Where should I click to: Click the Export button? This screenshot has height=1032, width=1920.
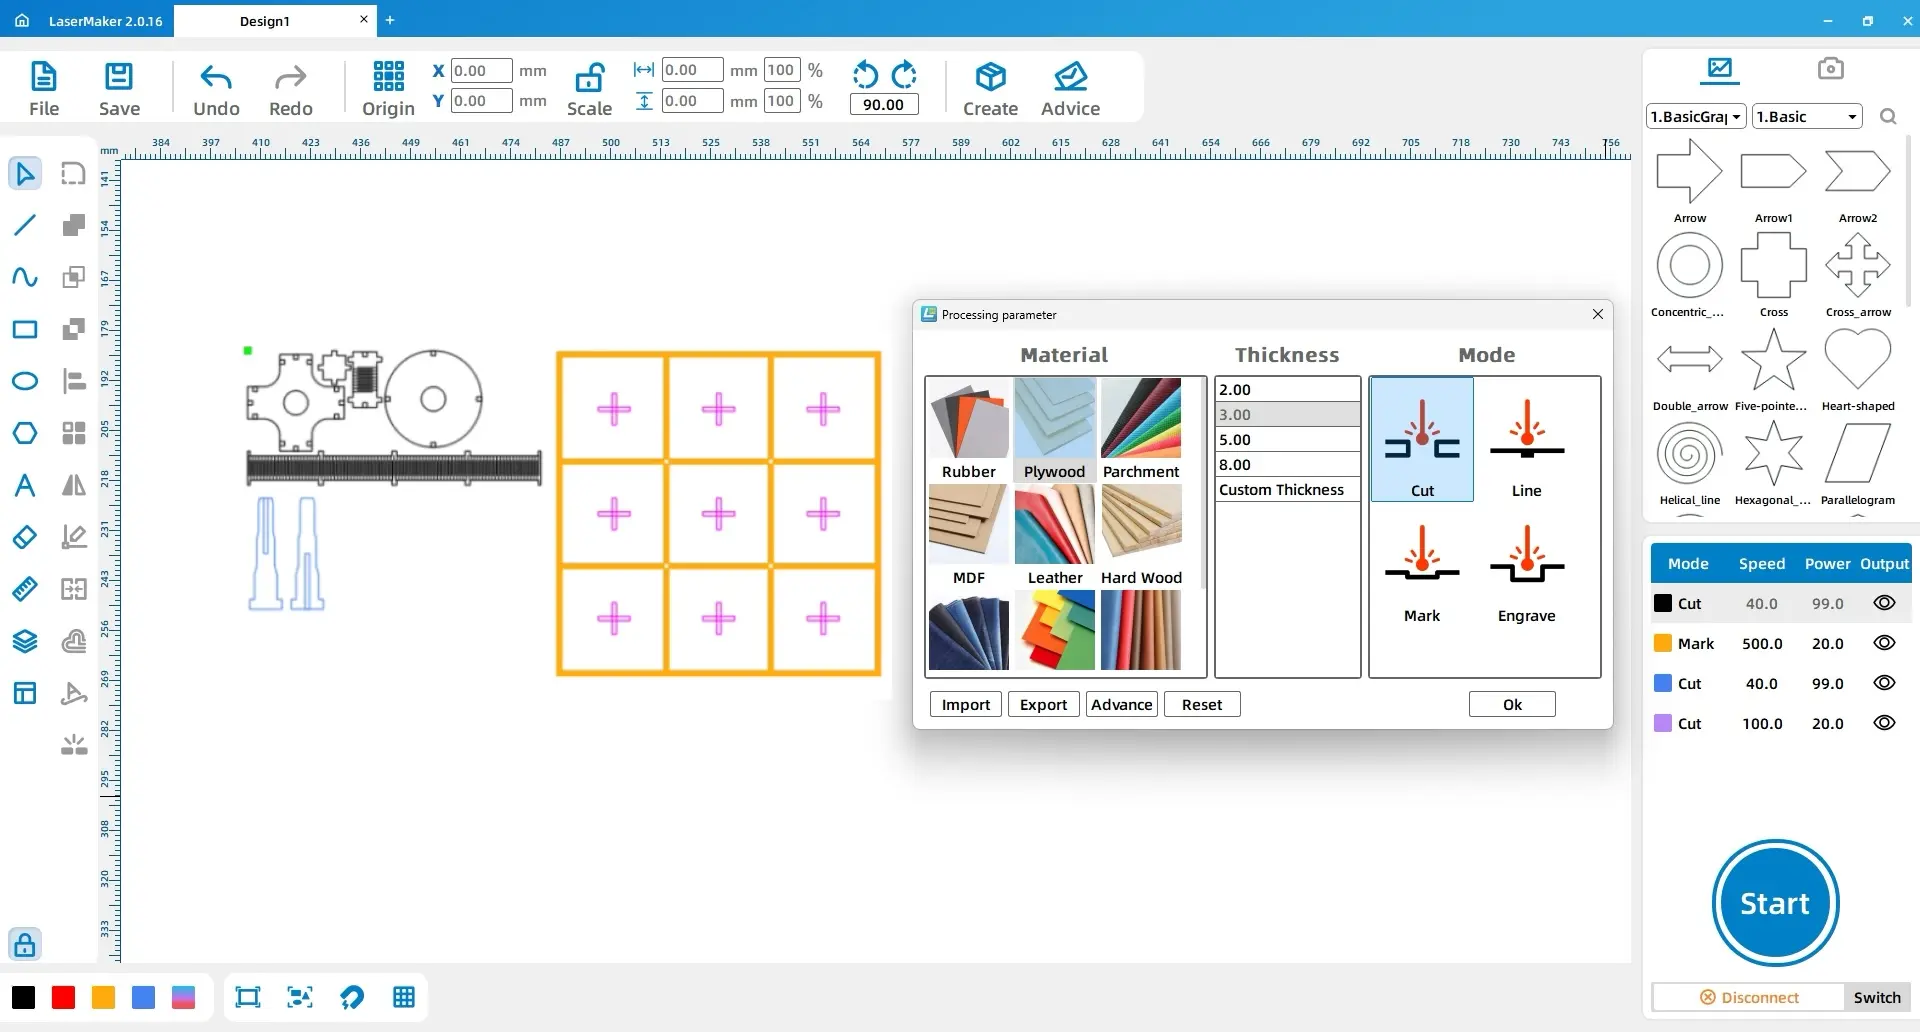[1043, 704]
